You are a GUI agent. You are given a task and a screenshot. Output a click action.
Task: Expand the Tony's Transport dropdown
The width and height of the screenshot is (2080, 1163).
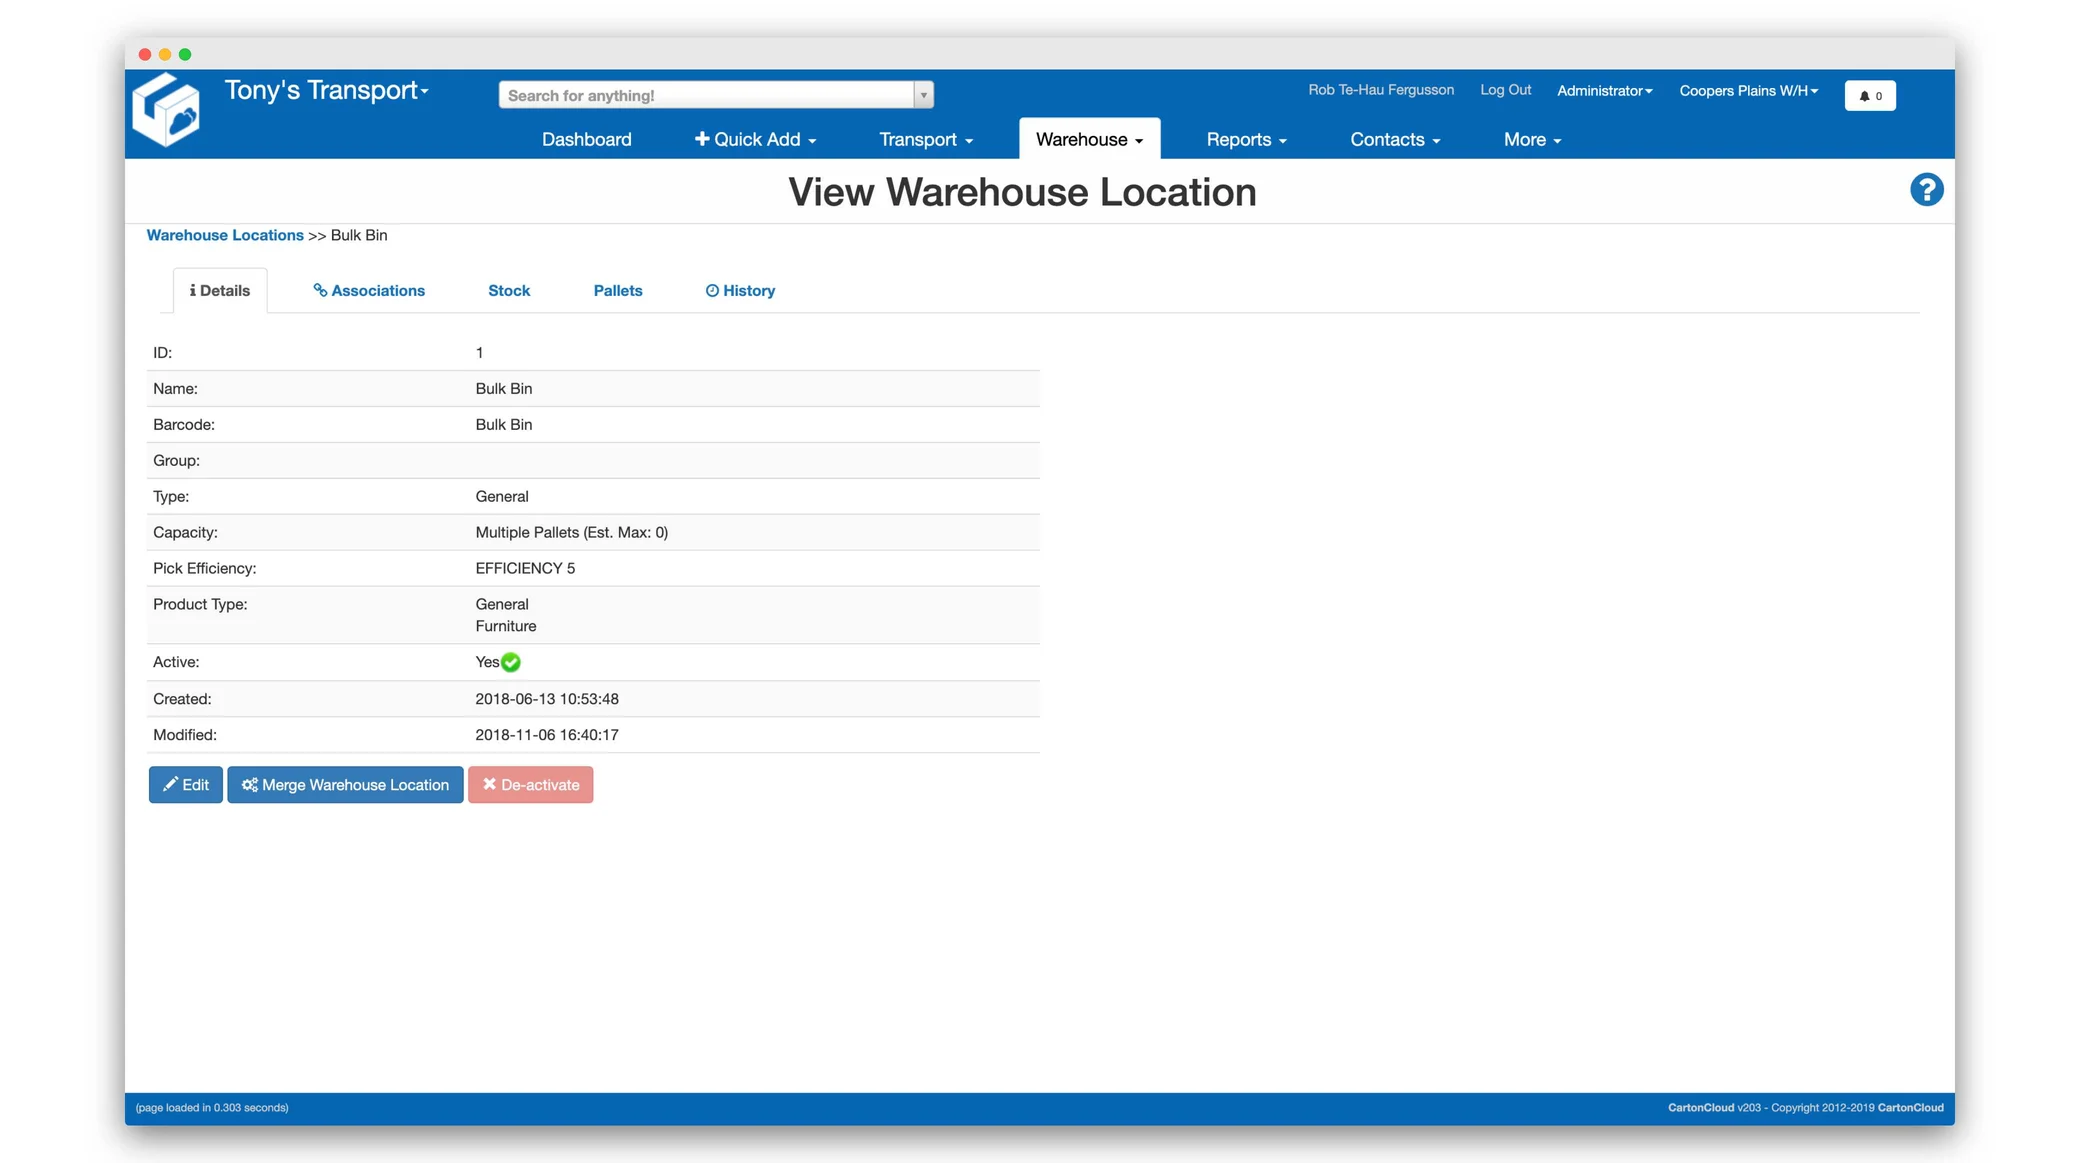pos(327,91)
